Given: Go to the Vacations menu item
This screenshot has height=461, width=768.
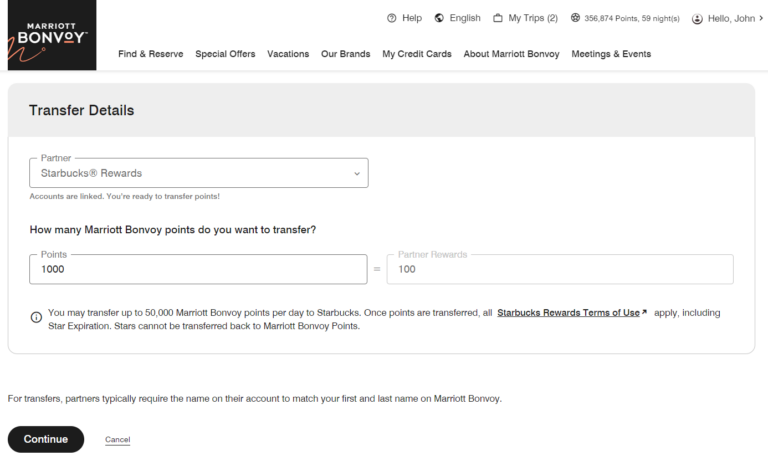Looking at the screenshot, I should 288,54.
